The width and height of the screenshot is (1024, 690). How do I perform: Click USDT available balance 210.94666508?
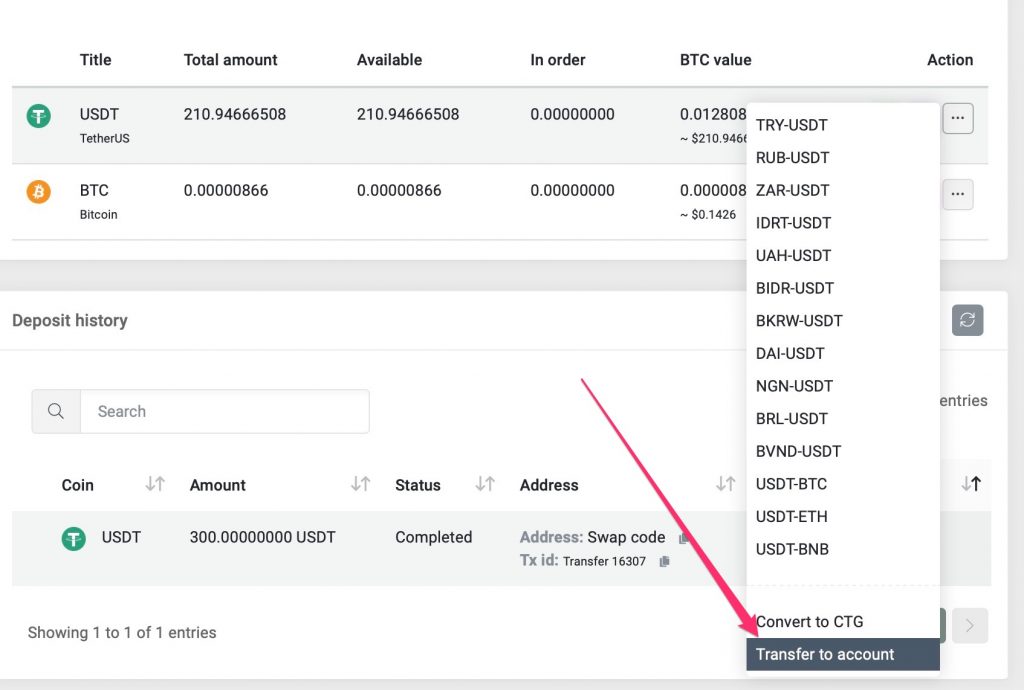click(x=408, y=114)
